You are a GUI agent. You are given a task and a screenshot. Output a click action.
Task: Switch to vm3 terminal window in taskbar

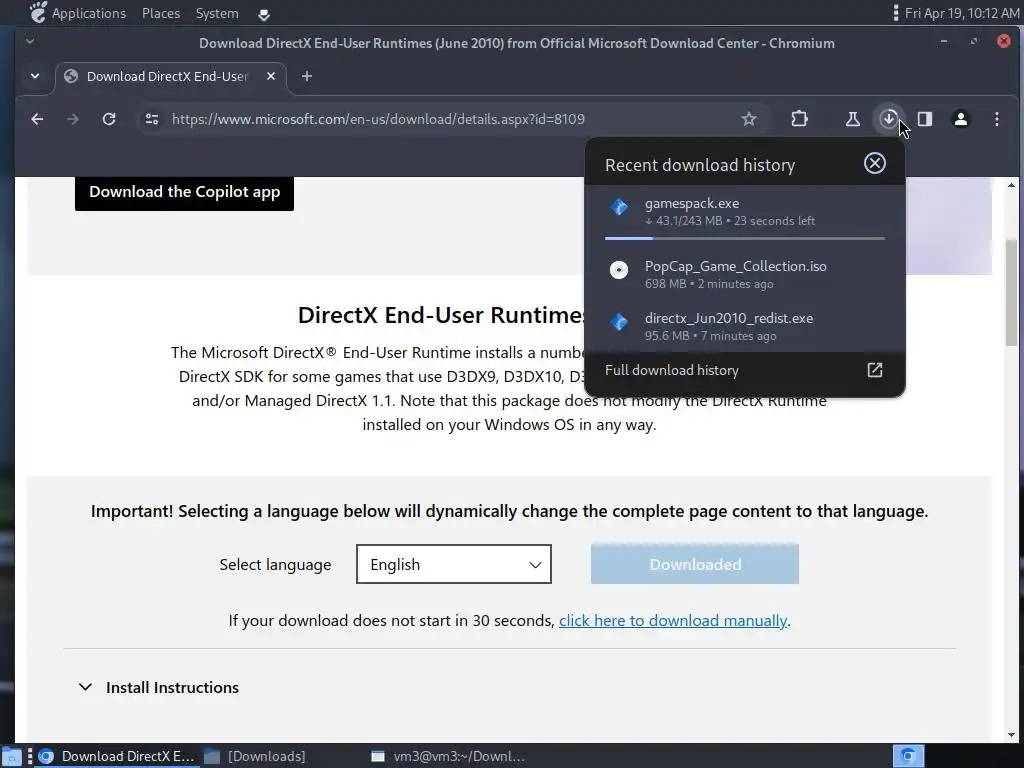tap(448, 756)
